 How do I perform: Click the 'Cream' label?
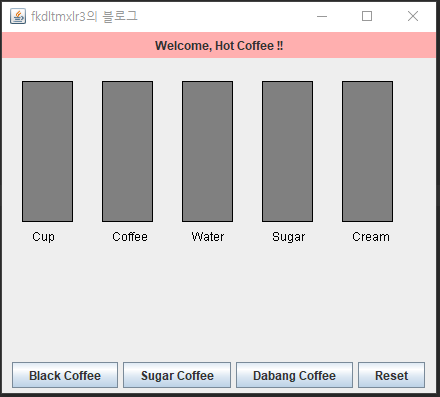pyautogui.click(x=371, y=237)
